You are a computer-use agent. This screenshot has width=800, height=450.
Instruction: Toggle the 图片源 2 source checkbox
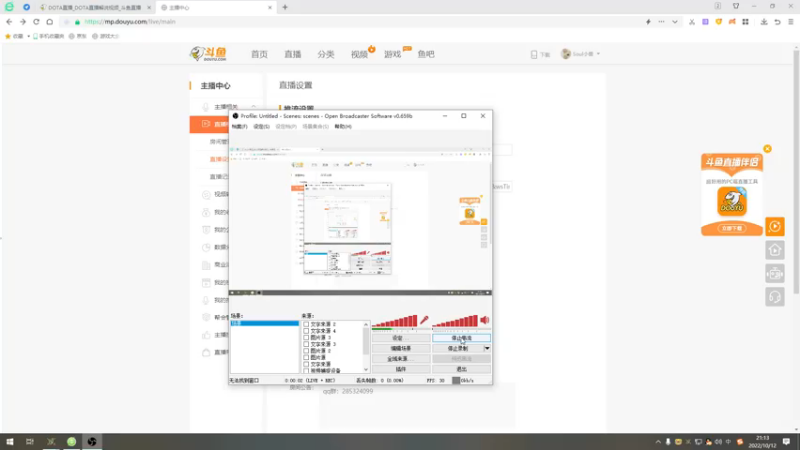point(306,351)
